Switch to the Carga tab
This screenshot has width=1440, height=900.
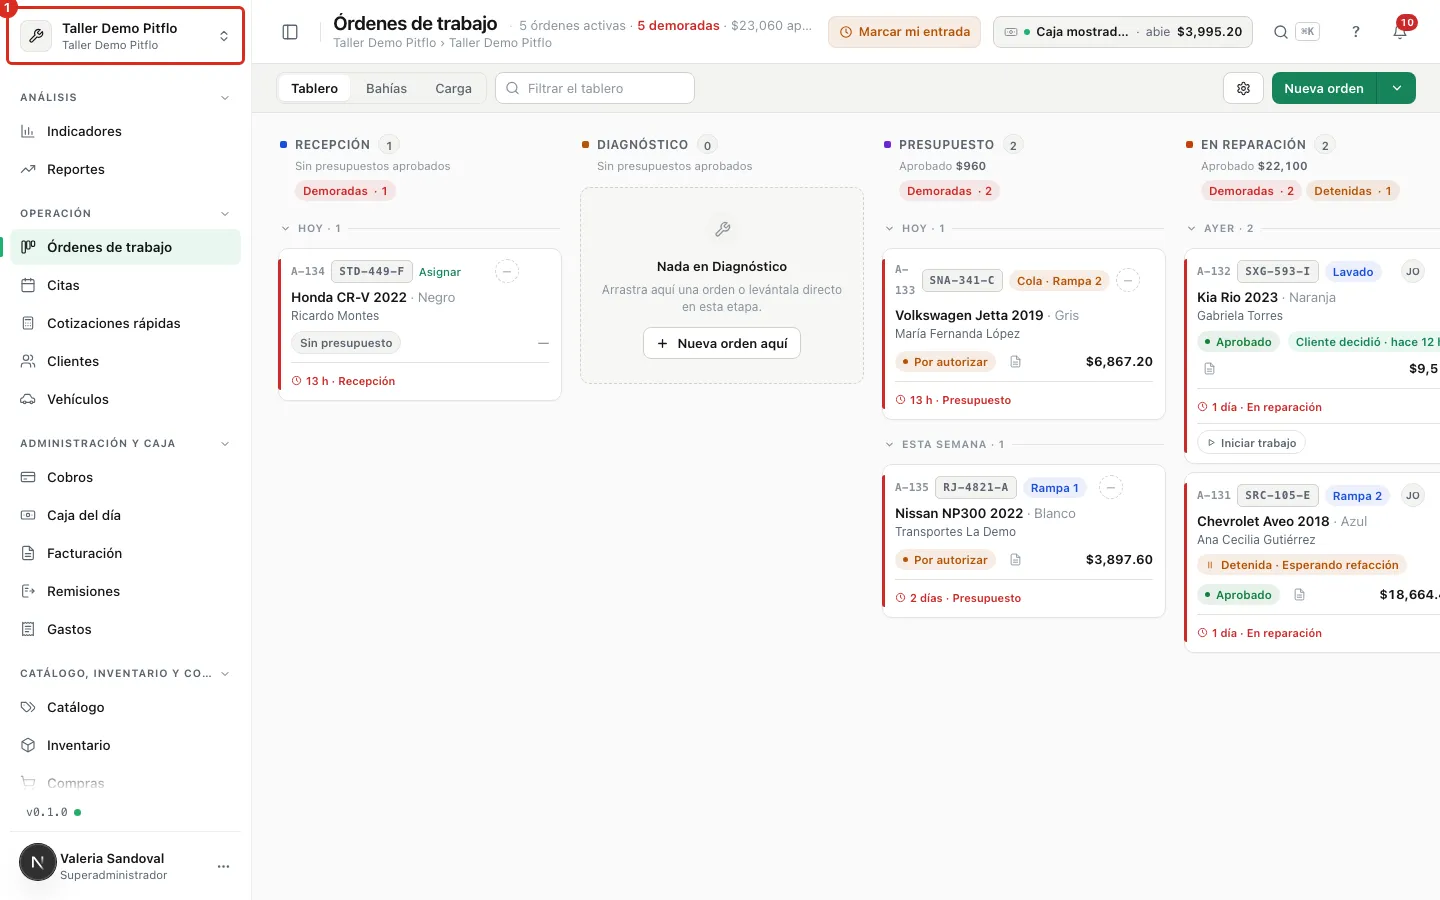pos(453,88)
